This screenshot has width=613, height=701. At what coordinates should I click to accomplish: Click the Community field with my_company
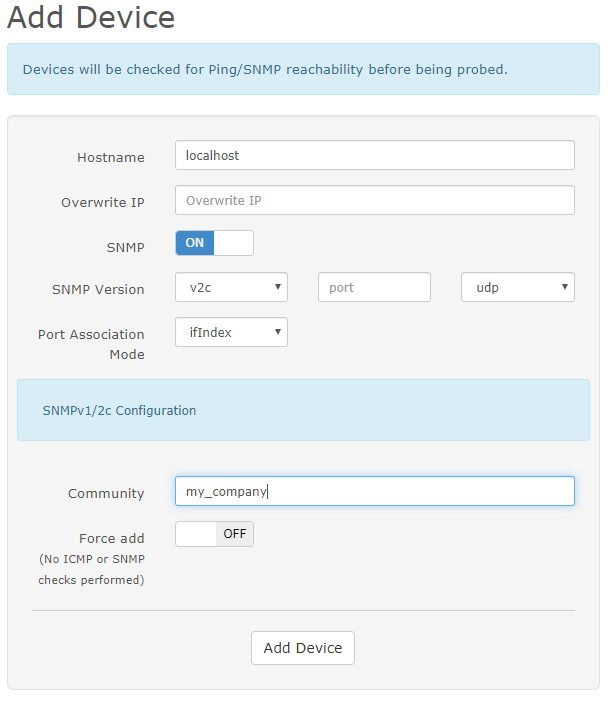[375, 491]
